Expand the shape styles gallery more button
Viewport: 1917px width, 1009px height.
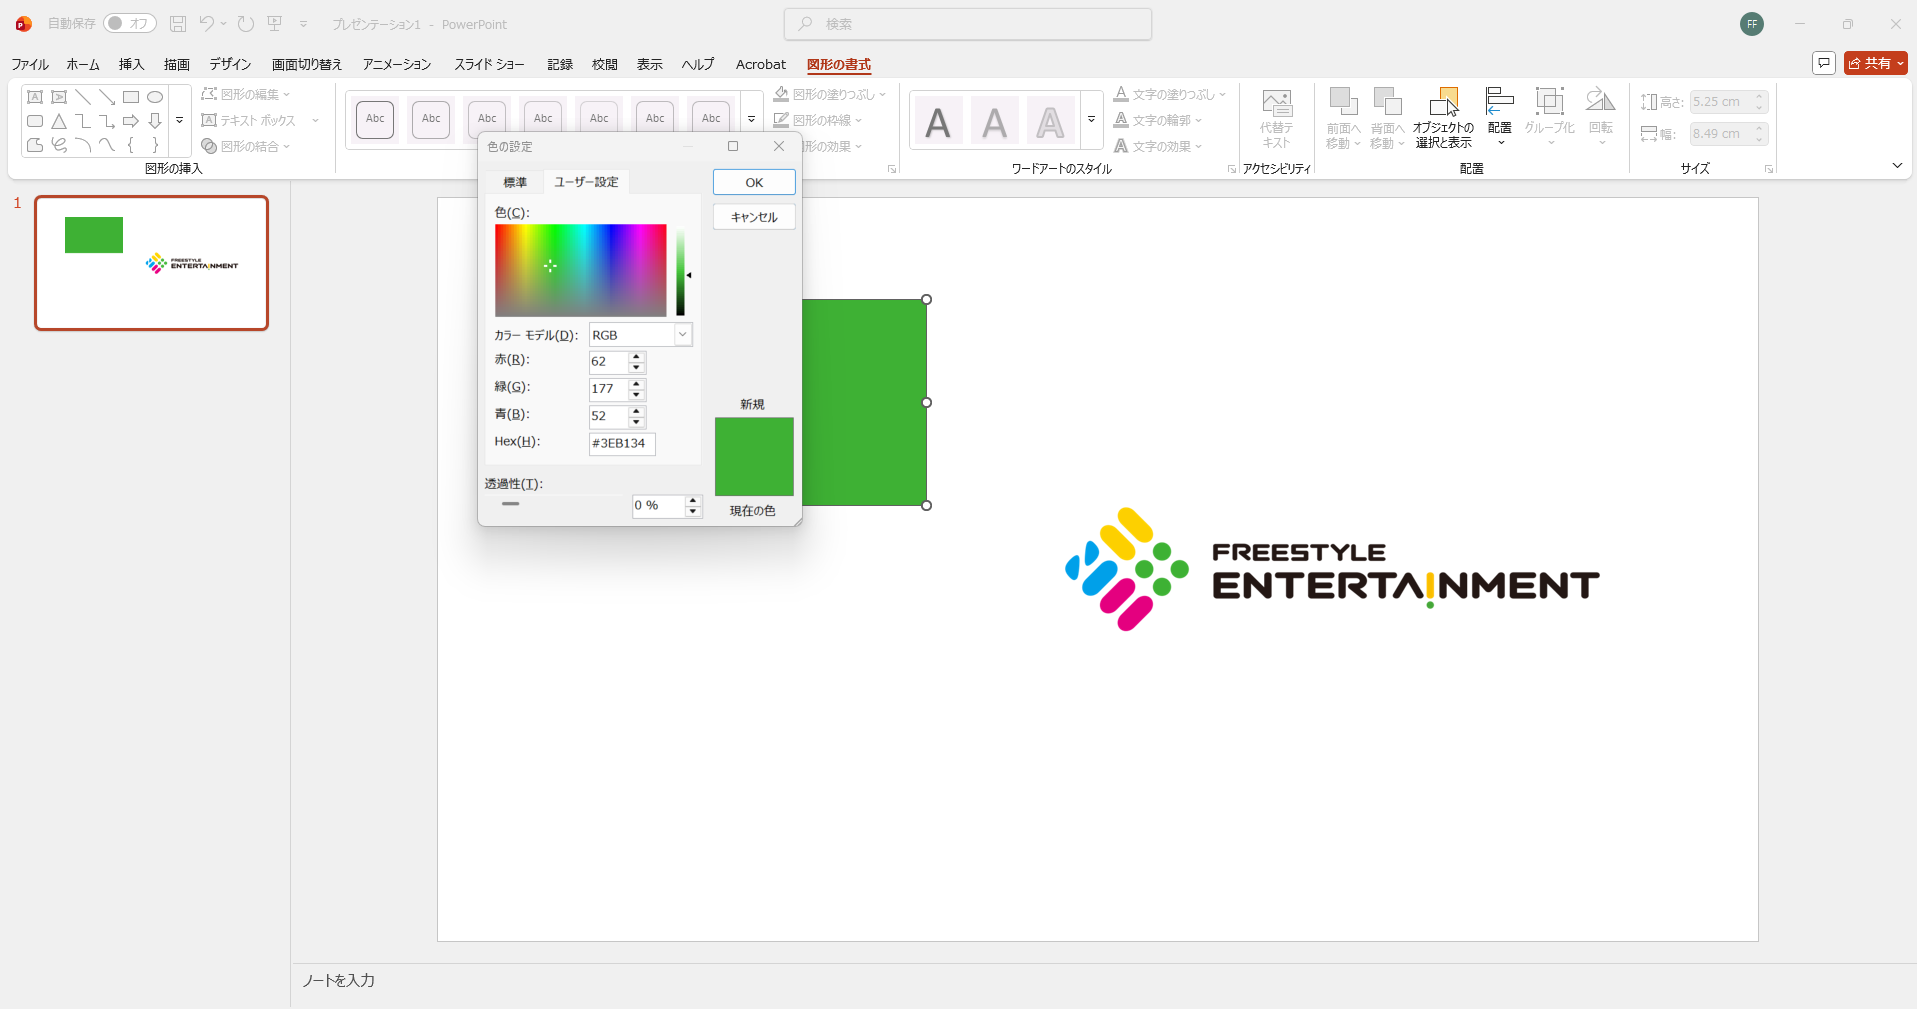point(751,119)
